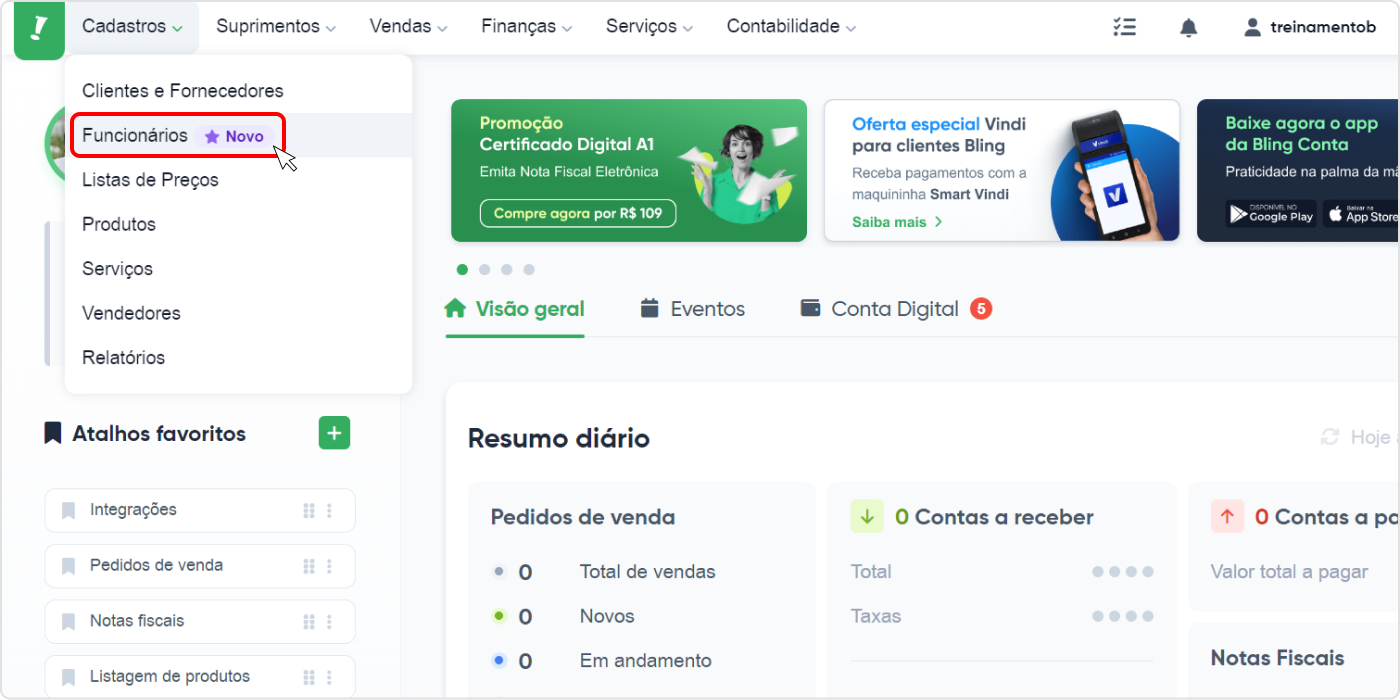Viewport: 1400px width, 700px height.
Task: Open the three-dot menu on Pedidos de venda shortcut
Action: click(329, 566)
